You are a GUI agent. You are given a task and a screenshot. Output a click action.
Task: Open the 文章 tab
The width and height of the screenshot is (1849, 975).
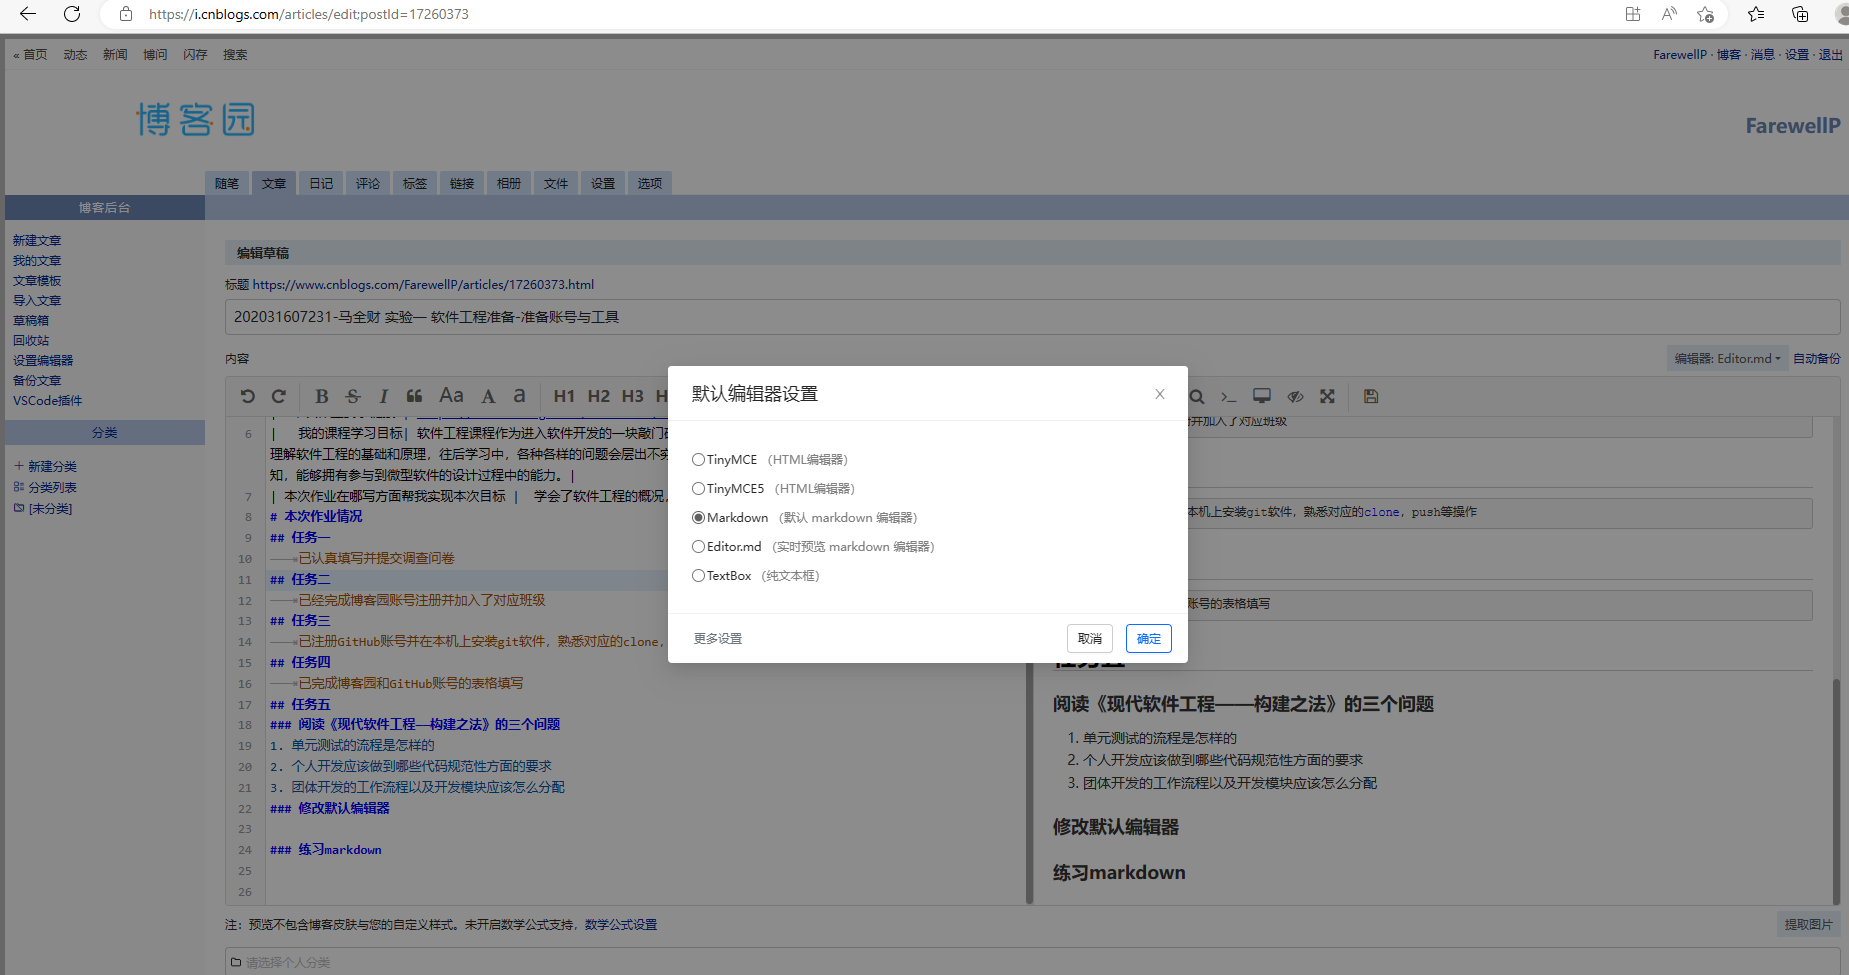(274, 183)
